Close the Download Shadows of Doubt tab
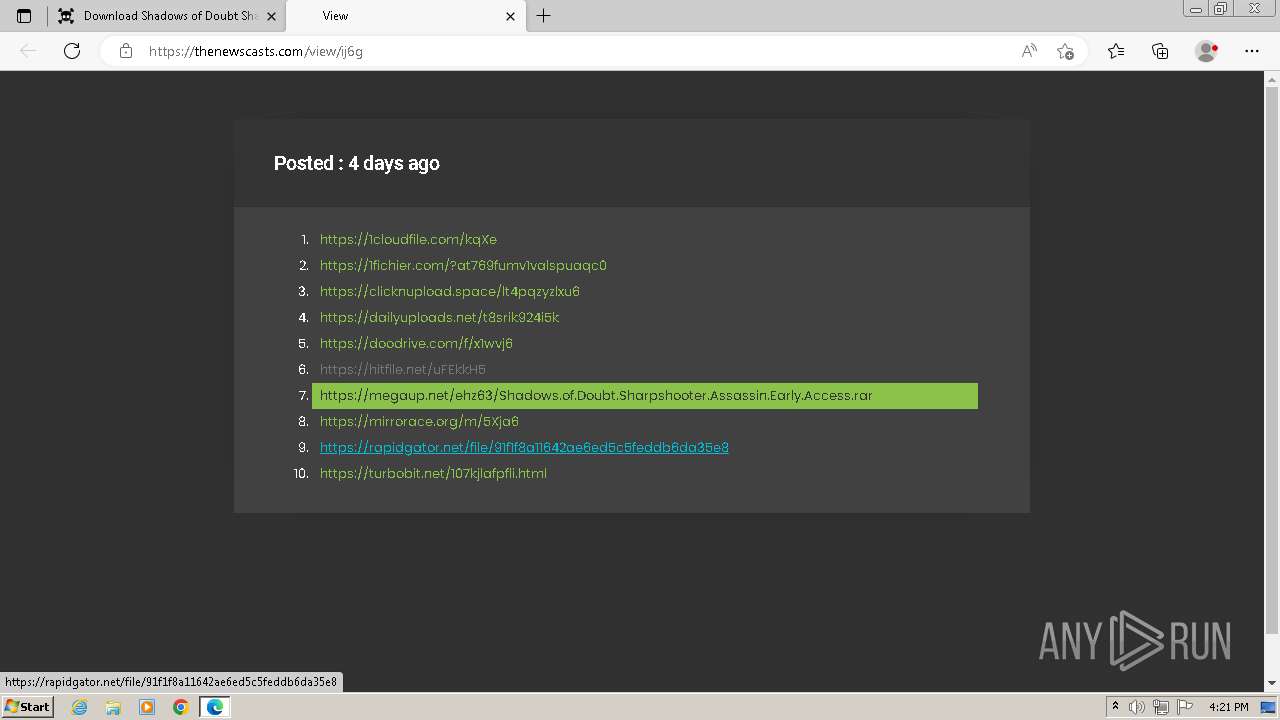 (271, 16)
